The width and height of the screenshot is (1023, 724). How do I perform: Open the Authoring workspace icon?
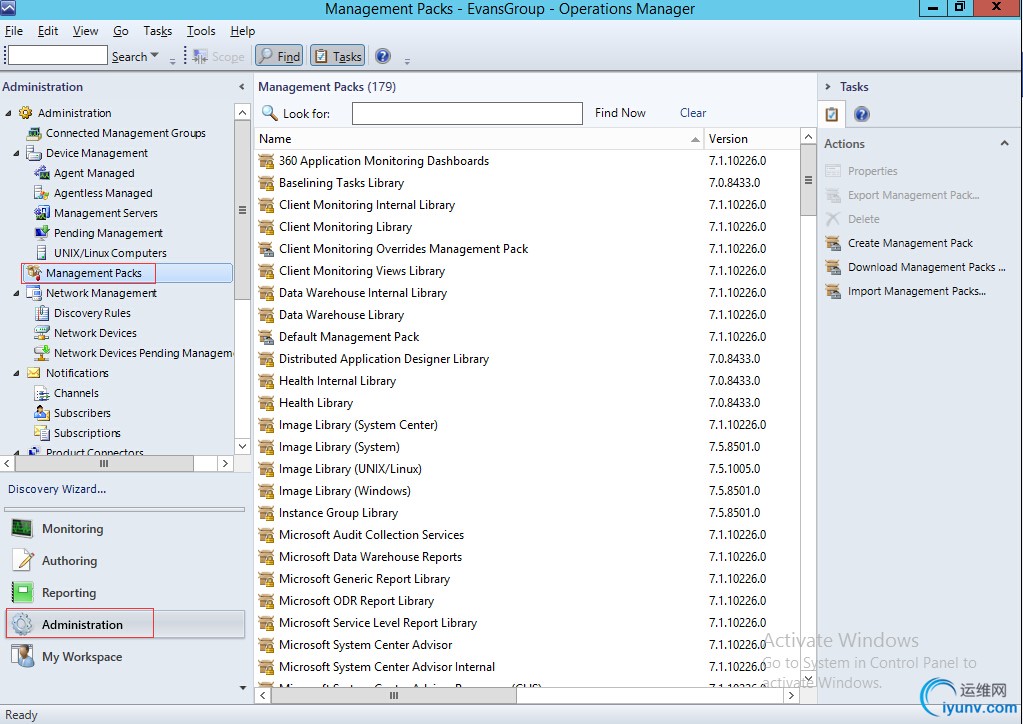(x=22, y=561)
